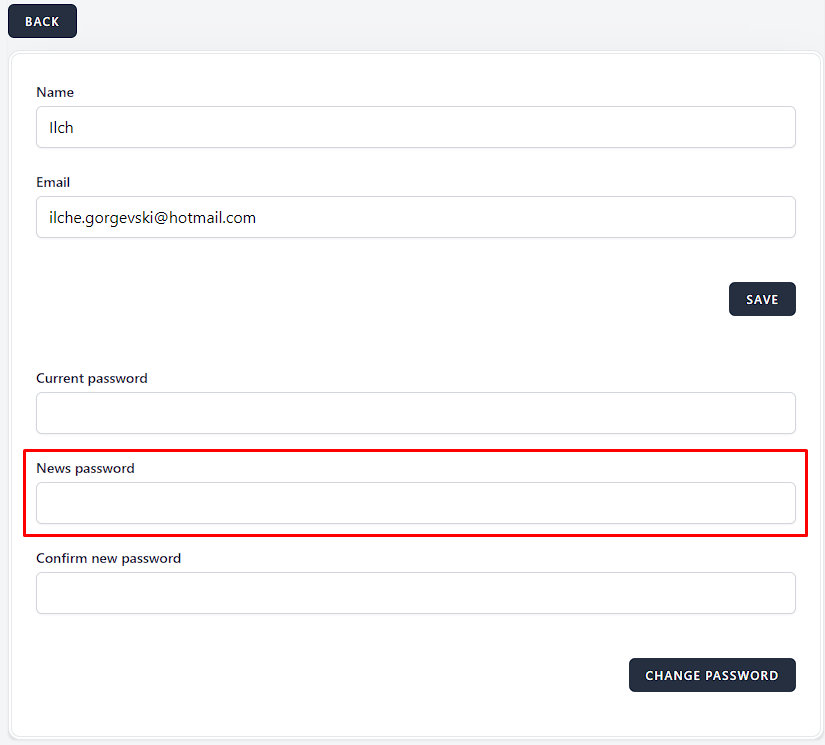Click the "Ilch" text in Name field
This screenshot has height=745, width=825.
62,128
